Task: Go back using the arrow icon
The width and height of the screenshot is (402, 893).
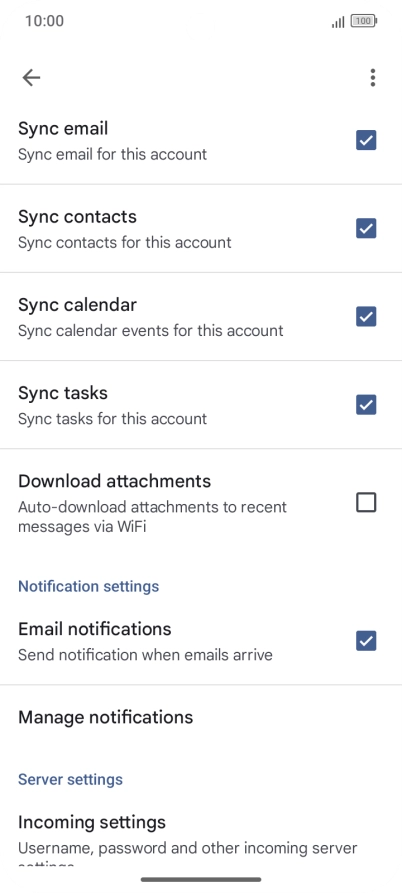Action: pos(31,77)
